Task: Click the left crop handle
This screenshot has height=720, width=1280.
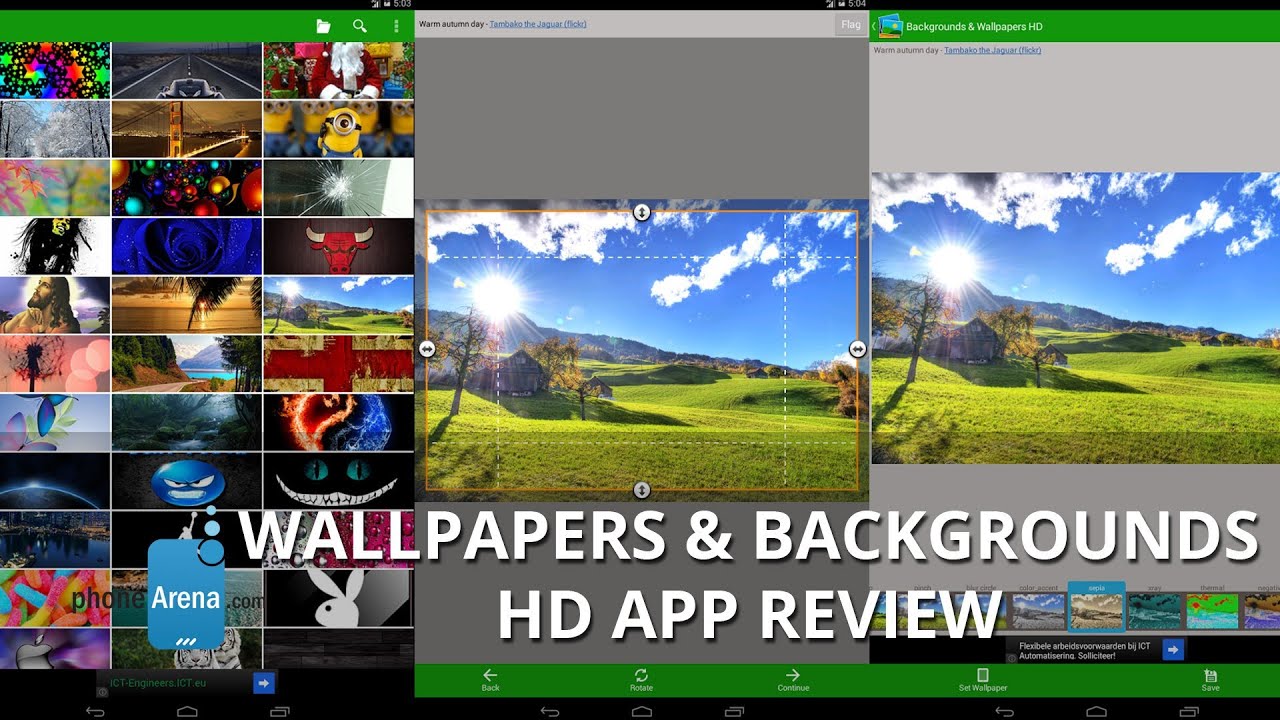Action: point(427,349)
